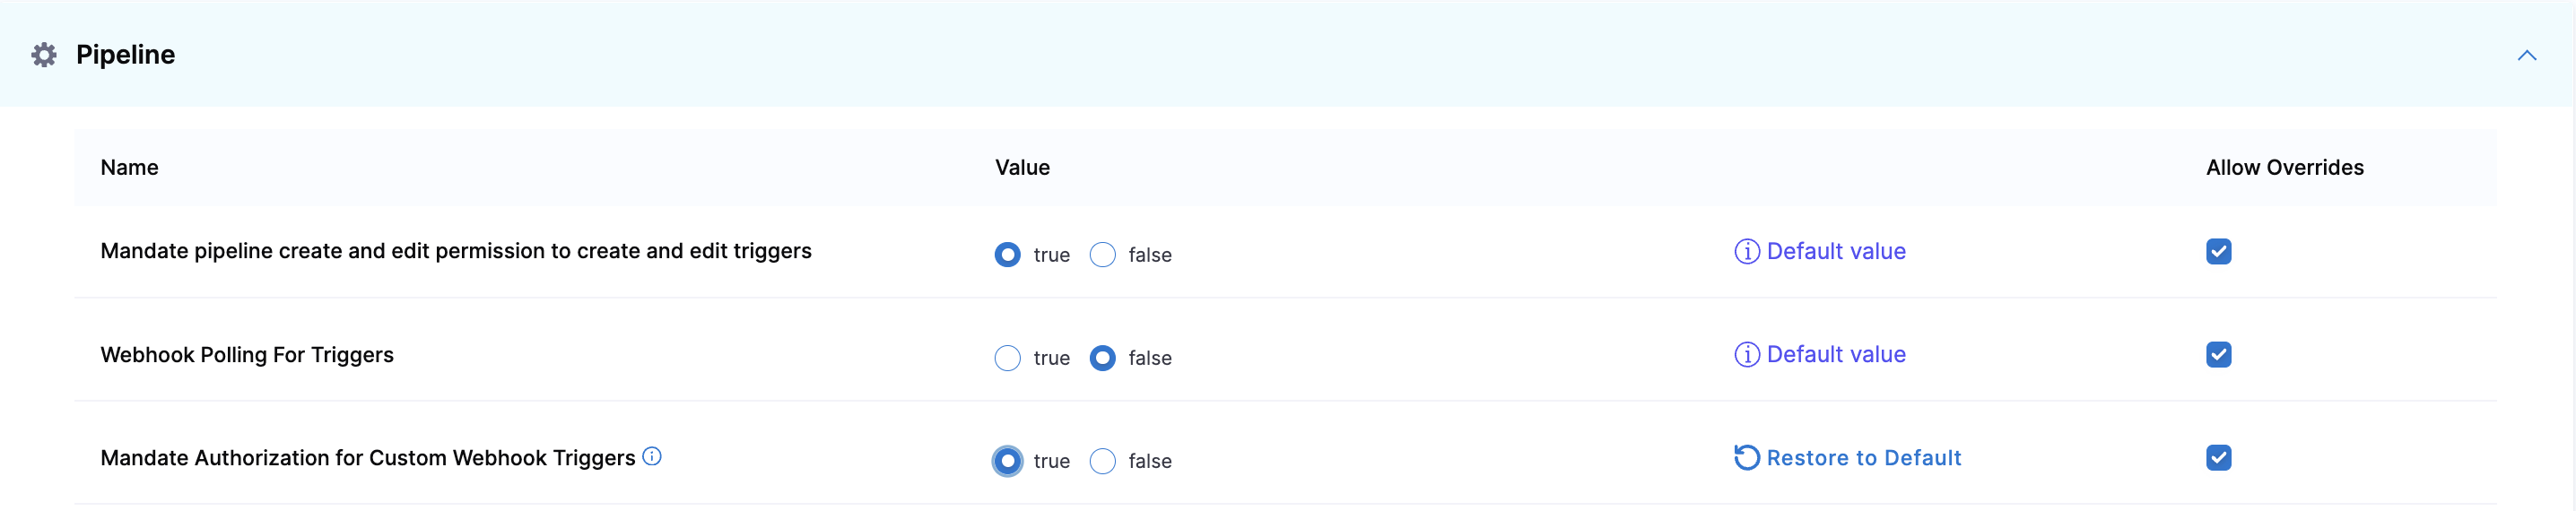Select false for Webhook Polling For Triggers
This screenshot has width=2576, height=511.
pyautogui.click(x=1102, y=358)
